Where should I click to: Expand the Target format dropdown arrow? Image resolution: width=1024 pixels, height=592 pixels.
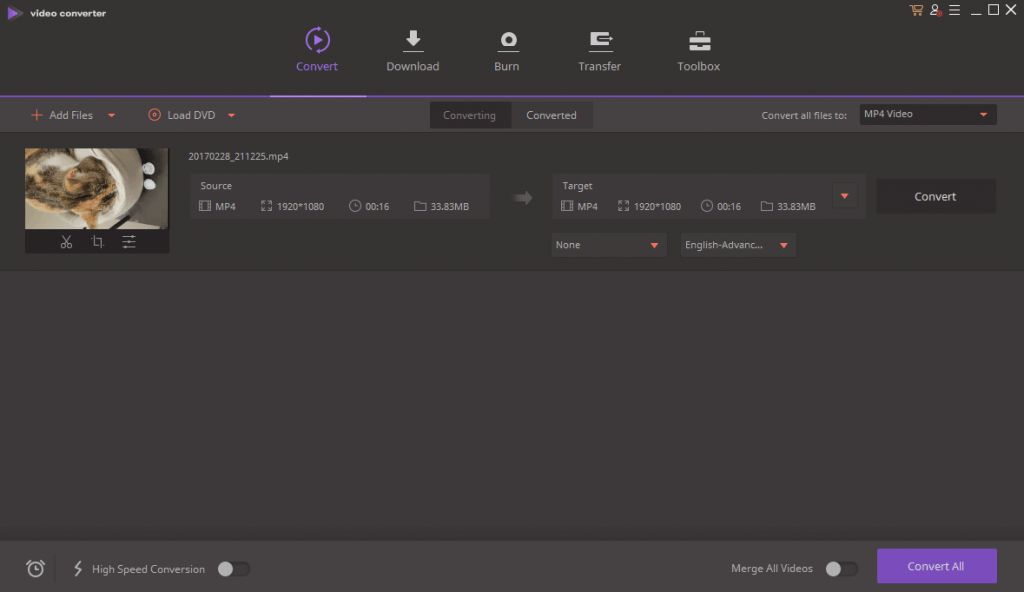(844, 196)
